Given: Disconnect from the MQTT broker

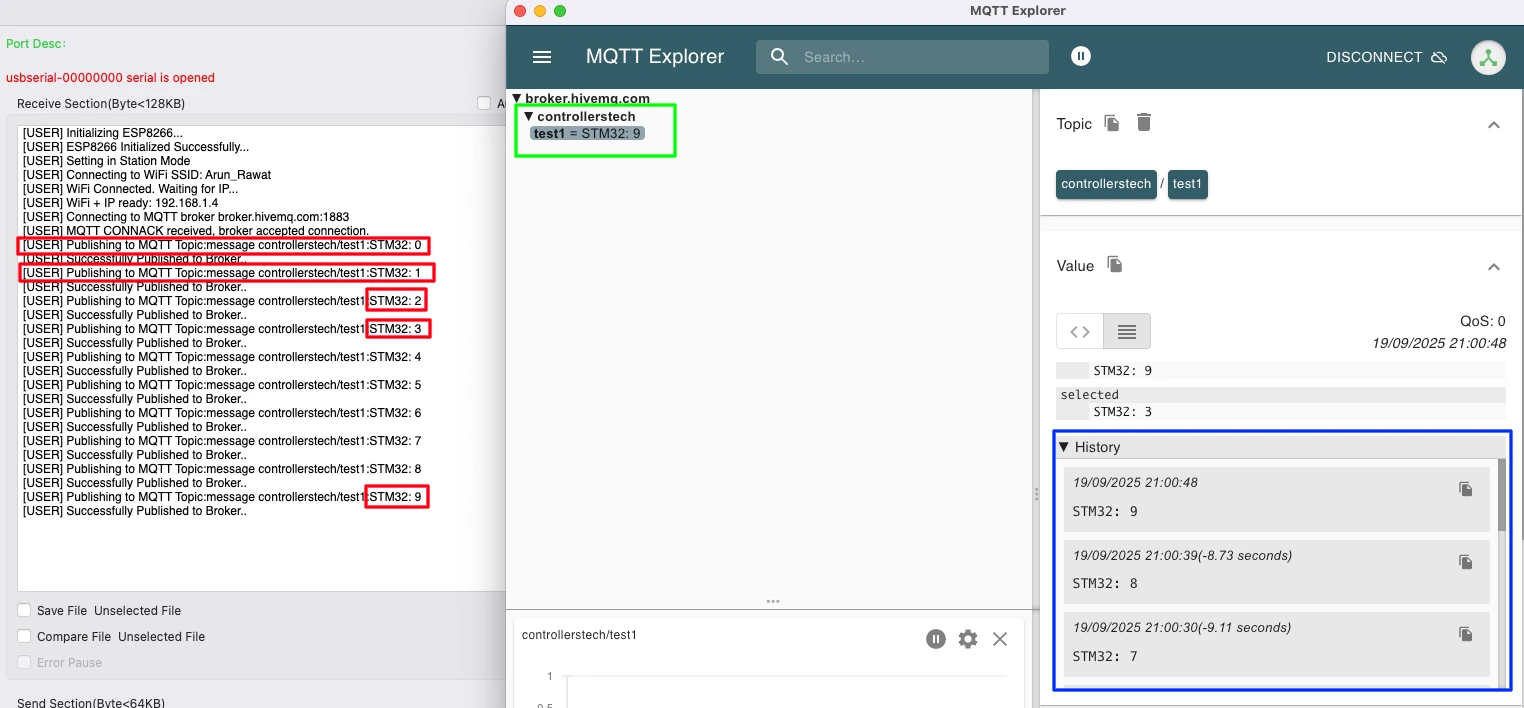Looking at the screenshot, I should tap(1387, 57).
